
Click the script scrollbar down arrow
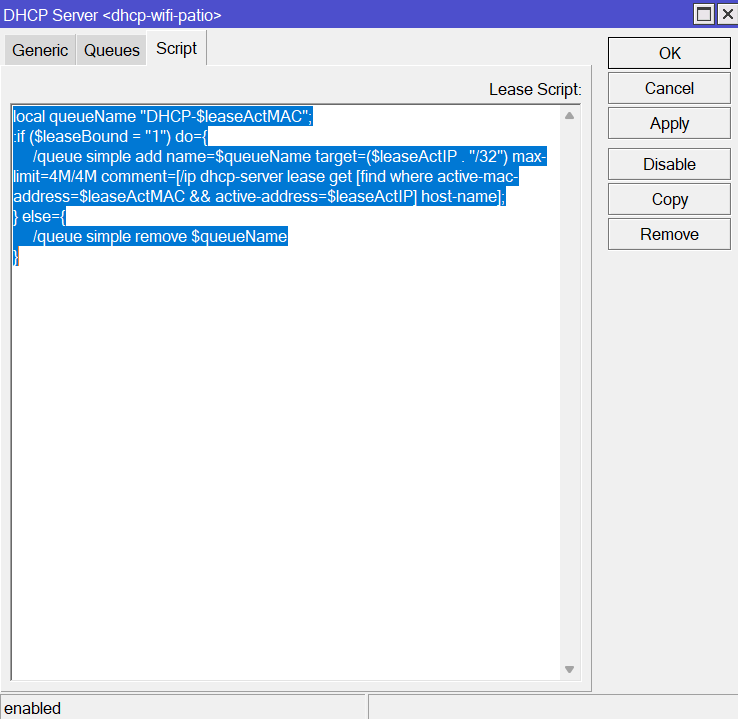point(569,669)
